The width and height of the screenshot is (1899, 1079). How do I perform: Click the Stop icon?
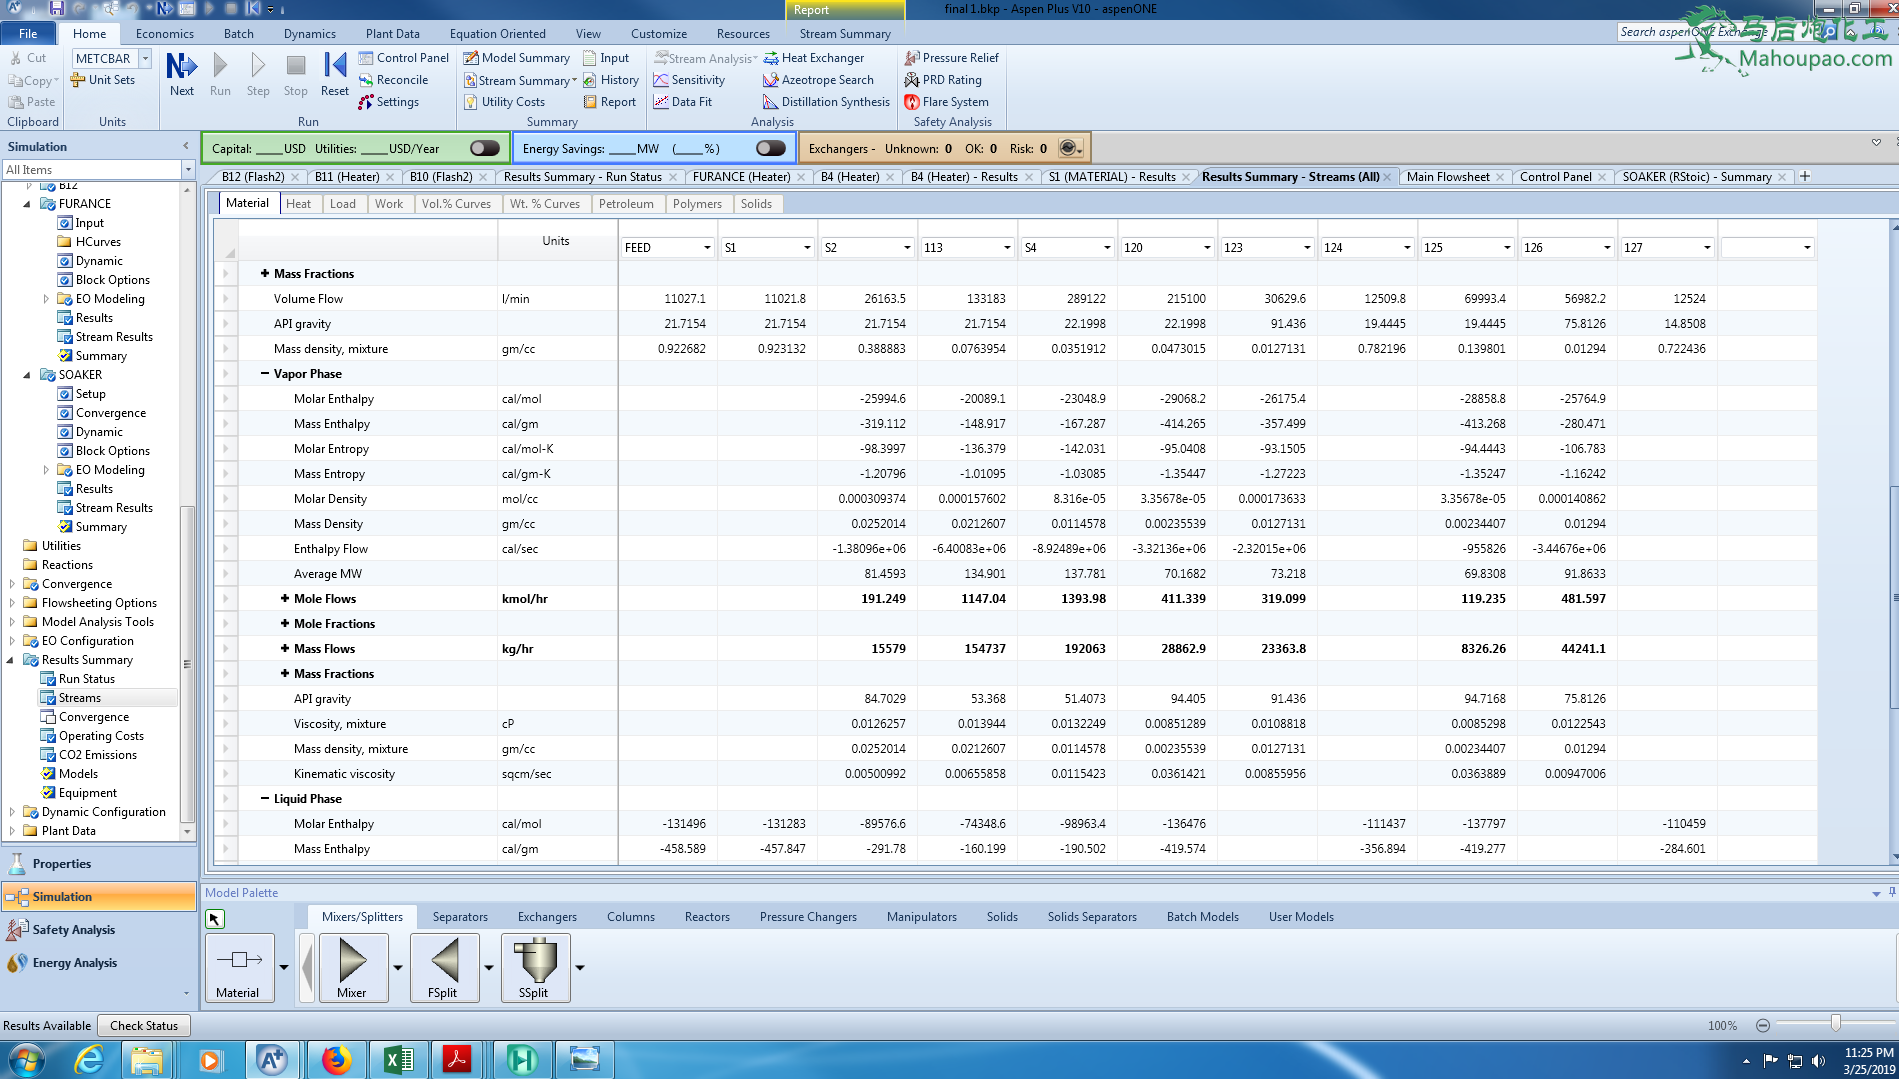click(295, 75)
